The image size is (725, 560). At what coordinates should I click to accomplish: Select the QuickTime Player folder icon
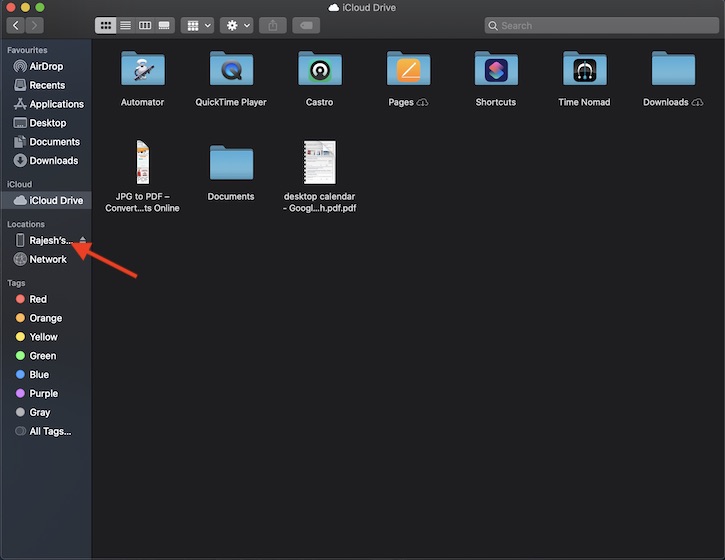coord(231,68)
